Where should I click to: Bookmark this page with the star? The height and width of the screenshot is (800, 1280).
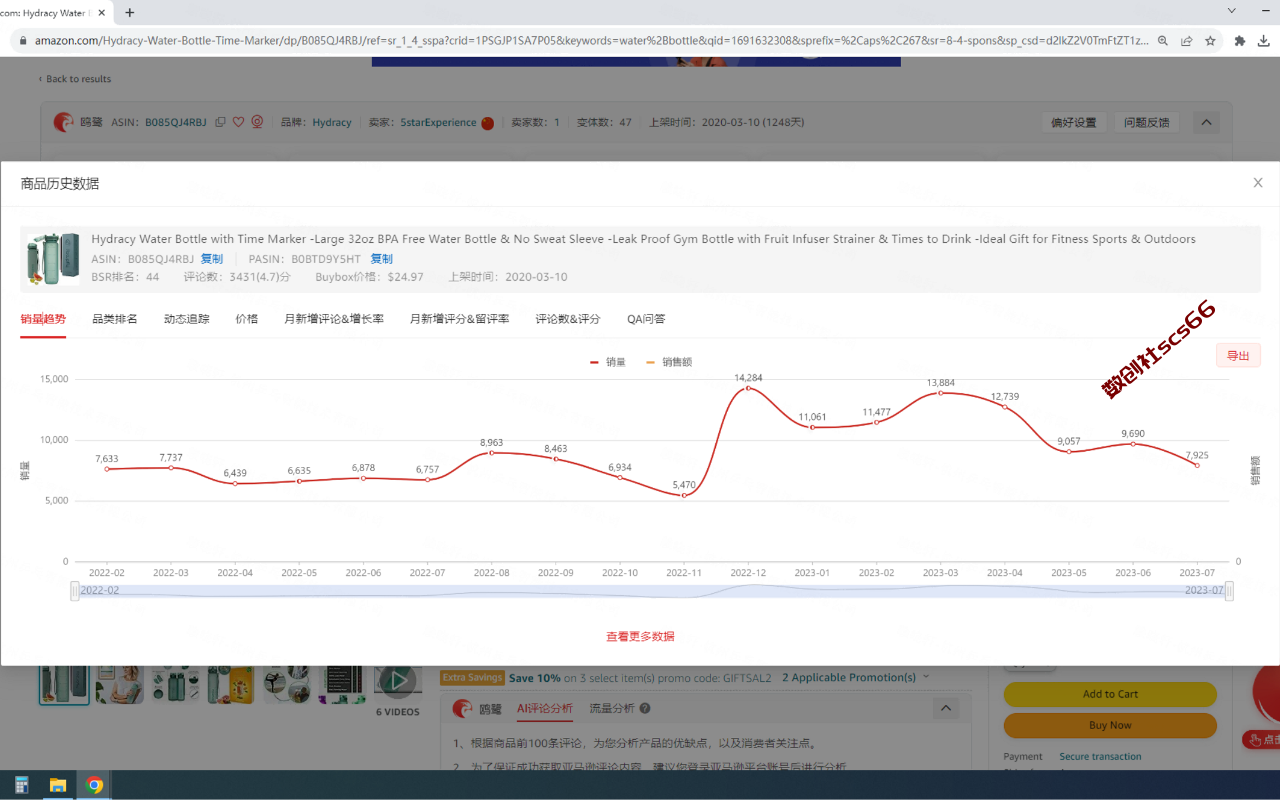click(1210, 41)
